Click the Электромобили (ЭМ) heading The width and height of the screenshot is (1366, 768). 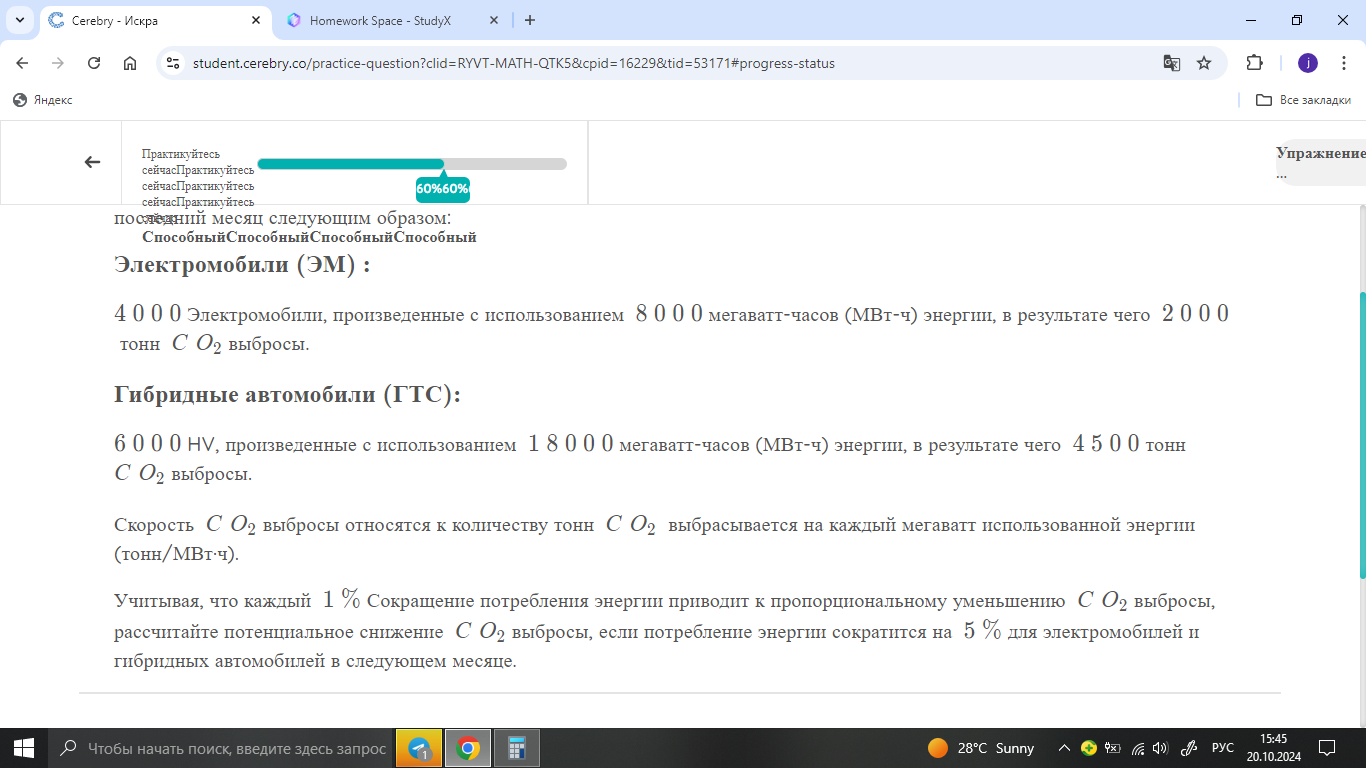tap(242, 265)
